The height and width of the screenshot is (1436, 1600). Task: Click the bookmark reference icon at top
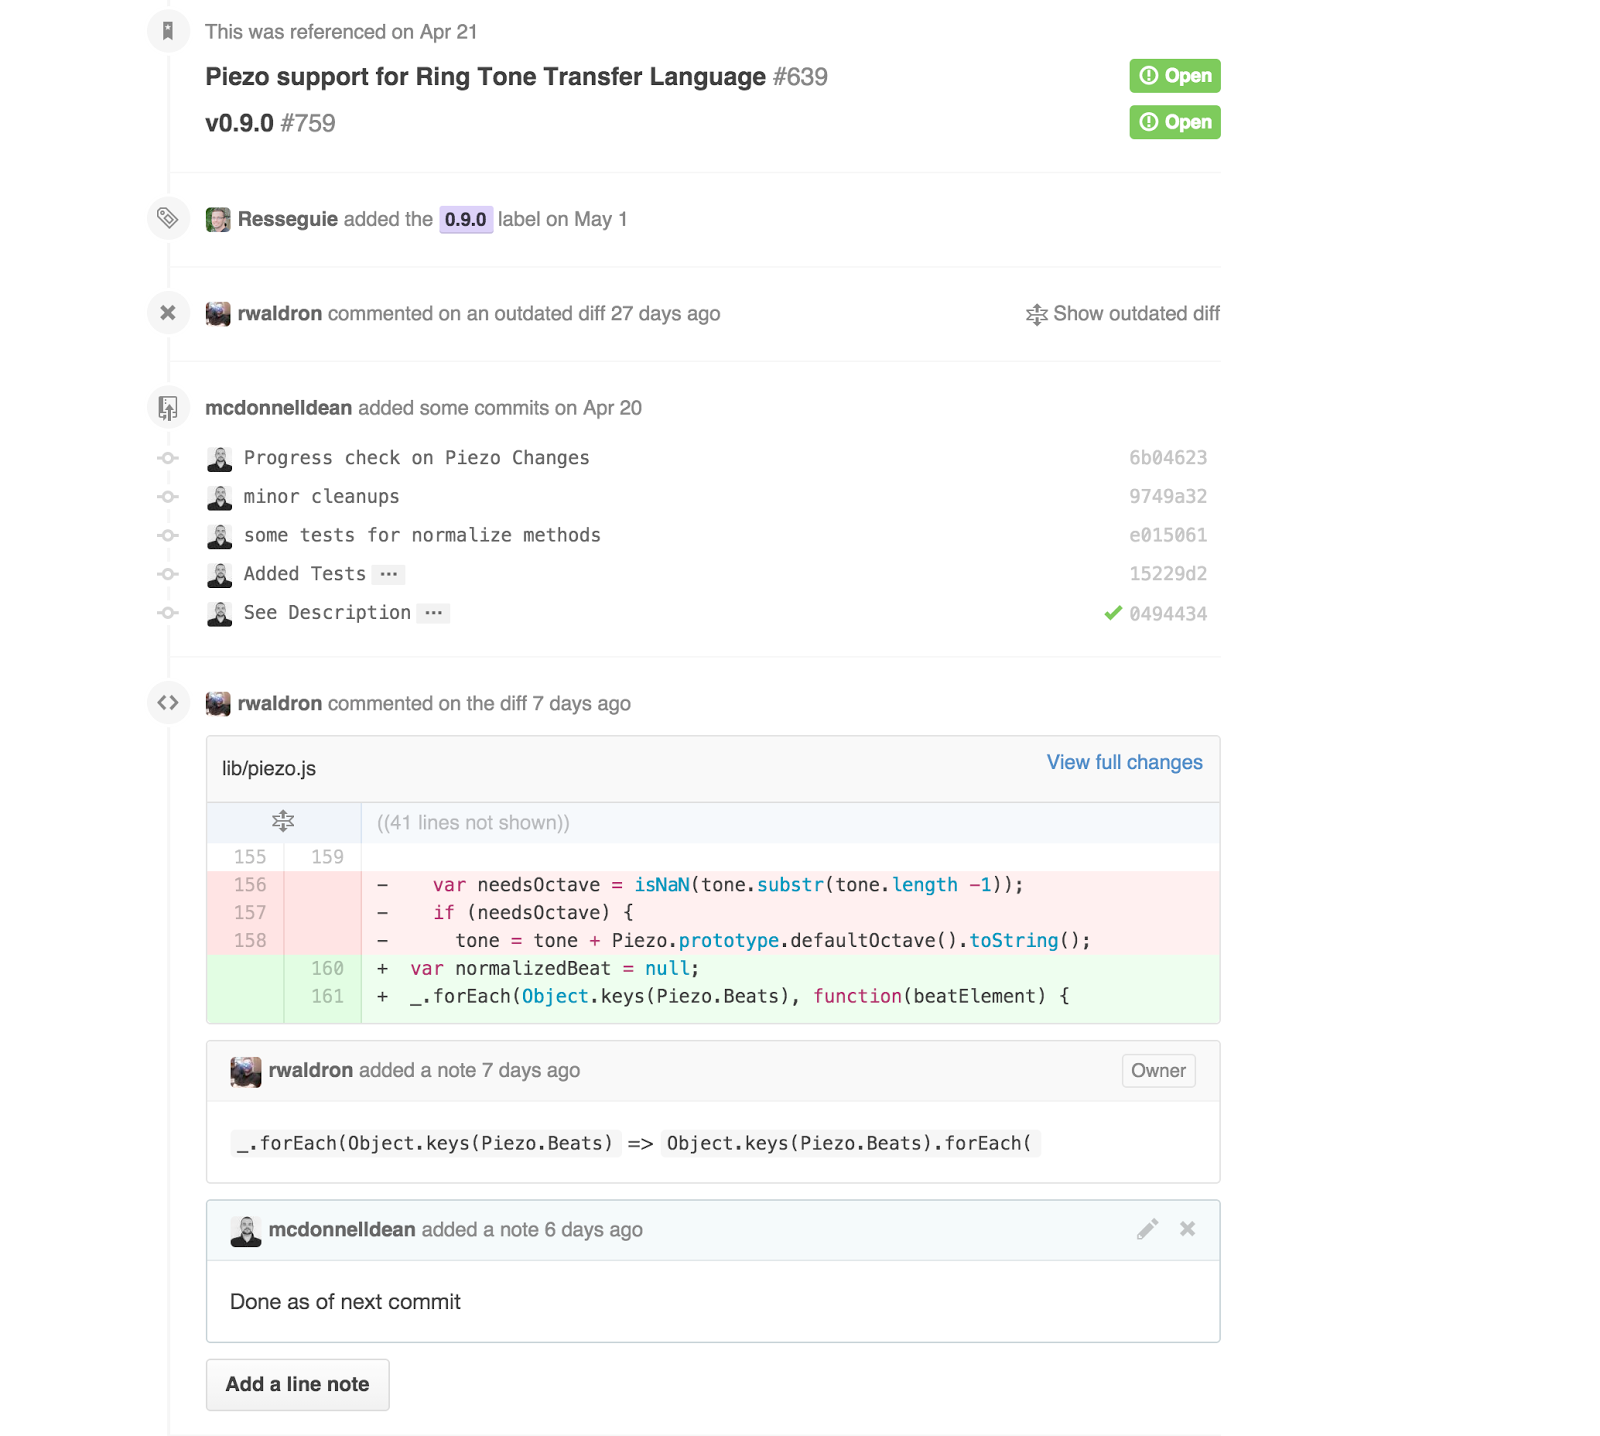[168, 31]
